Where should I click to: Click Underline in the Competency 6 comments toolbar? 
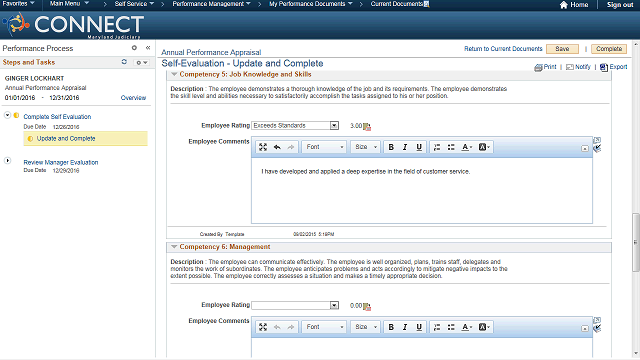tap(419, 327)
